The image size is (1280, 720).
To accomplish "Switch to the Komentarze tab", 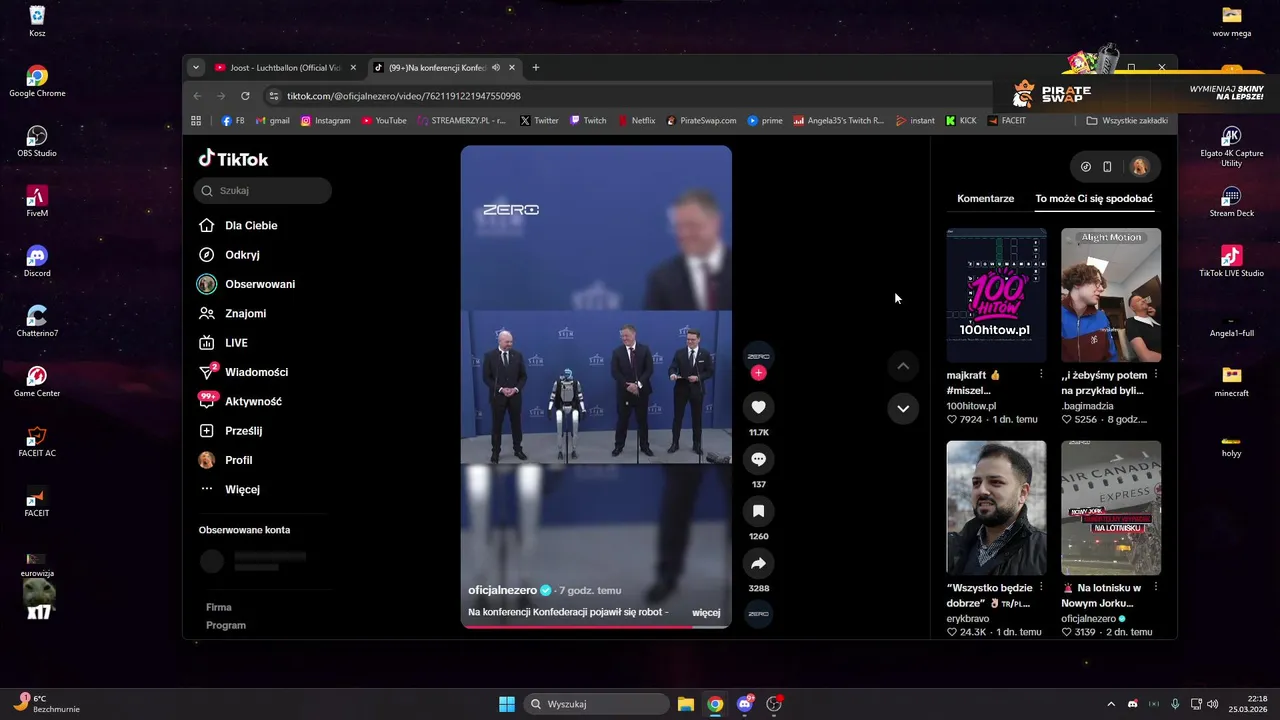I will point(985,198).
